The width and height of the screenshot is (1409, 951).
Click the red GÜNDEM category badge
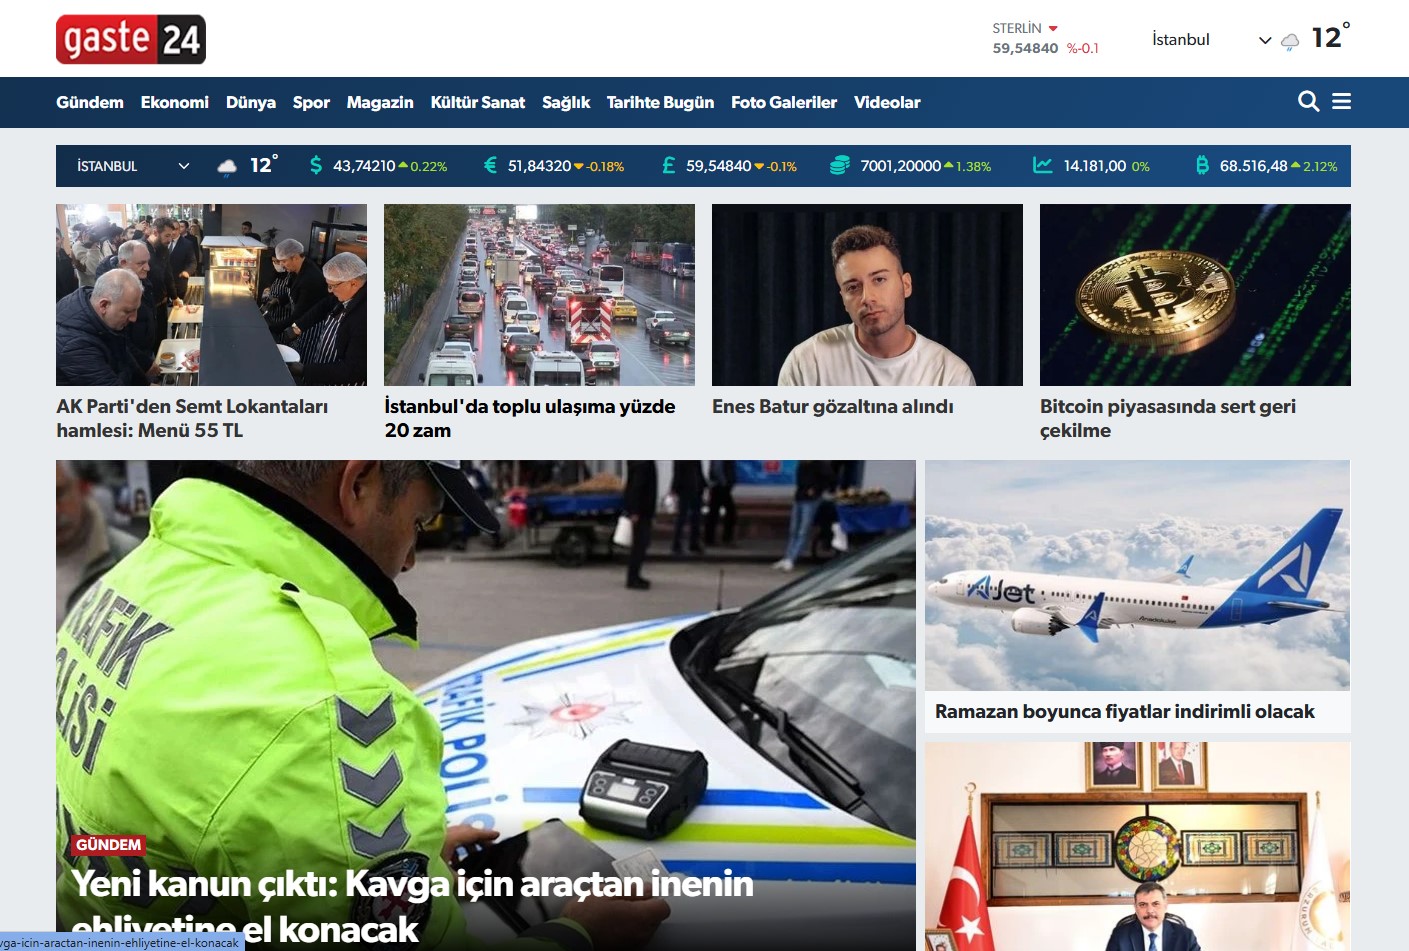[x=109, y=845]
